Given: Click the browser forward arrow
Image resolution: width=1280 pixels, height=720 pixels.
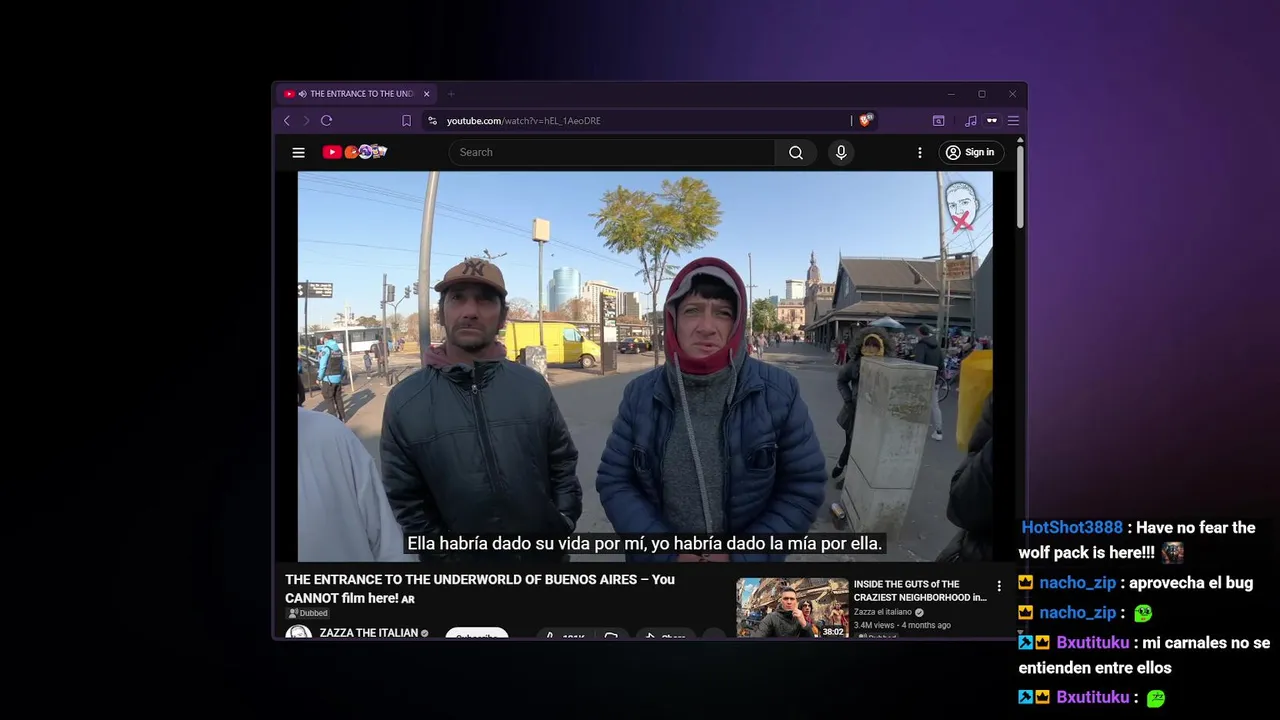Looking at the screenshot, I should click(306, 121).
